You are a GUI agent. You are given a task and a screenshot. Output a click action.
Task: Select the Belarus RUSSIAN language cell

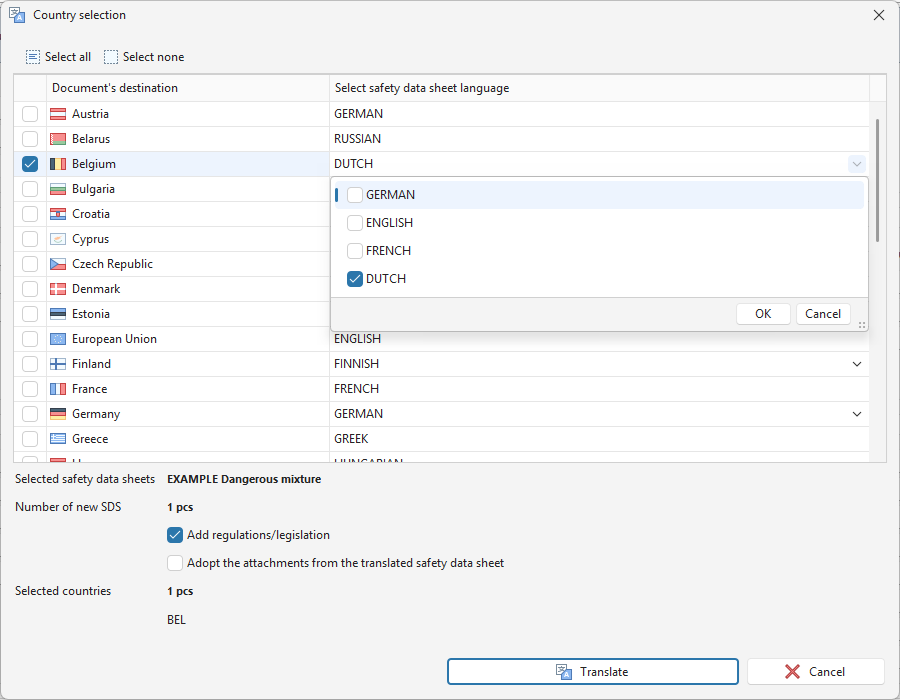click(599, 139)
